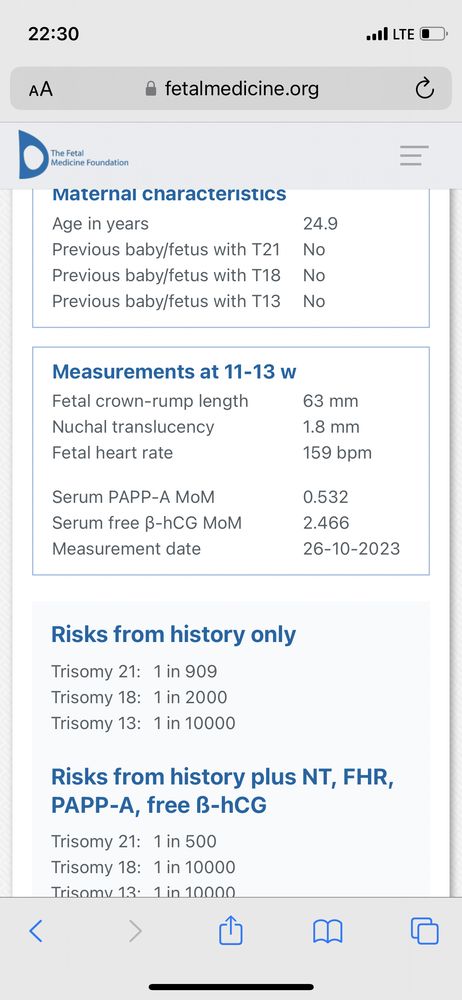Go back using the Safari back arrow
This screenshot has height=1000, width=462.
(x=36, y=931)
